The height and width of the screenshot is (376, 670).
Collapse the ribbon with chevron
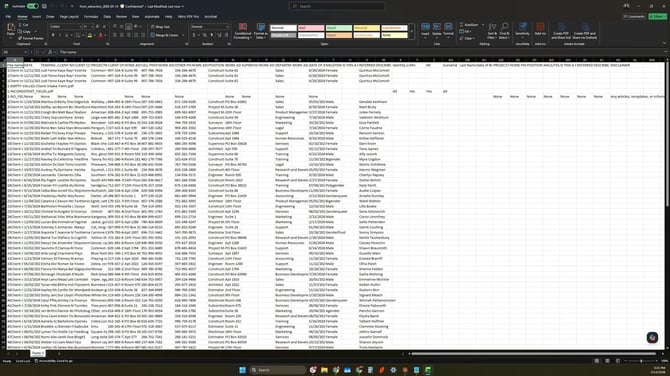(664, 43)
